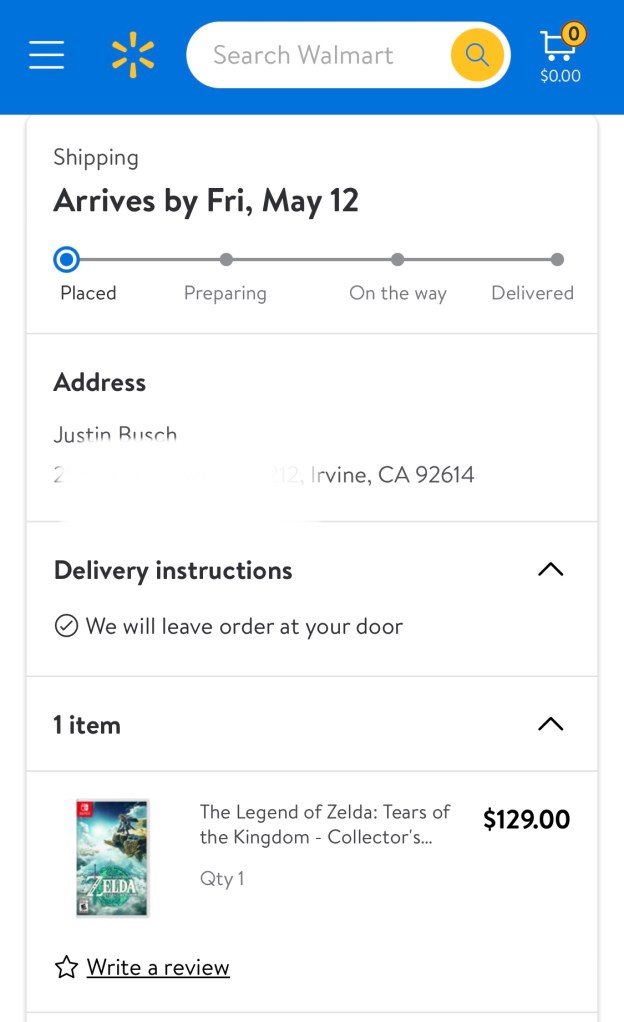
Task: Click the Zelda game cover thumbnail
Action: point(112,858)
